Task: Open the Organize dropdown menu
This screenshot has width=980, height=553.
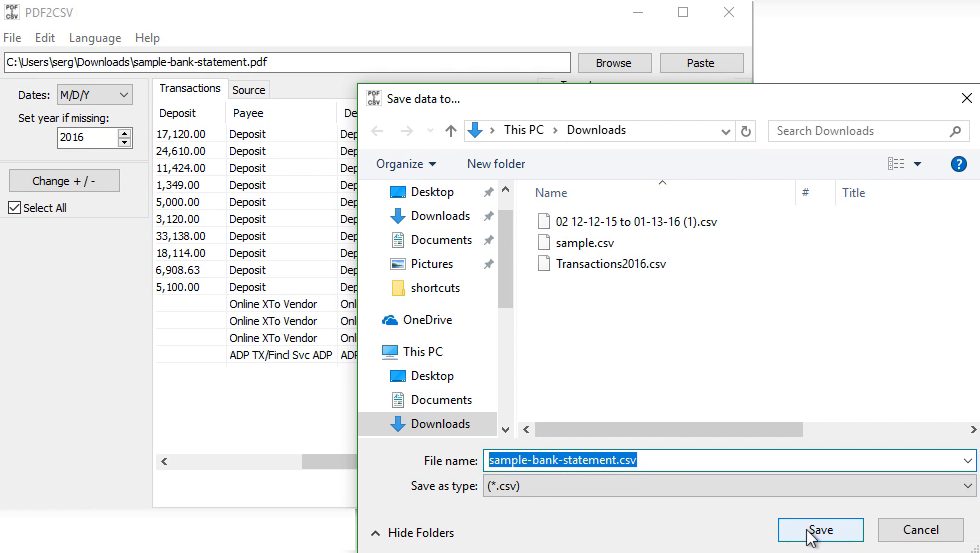Action: [x=406, y=164]
